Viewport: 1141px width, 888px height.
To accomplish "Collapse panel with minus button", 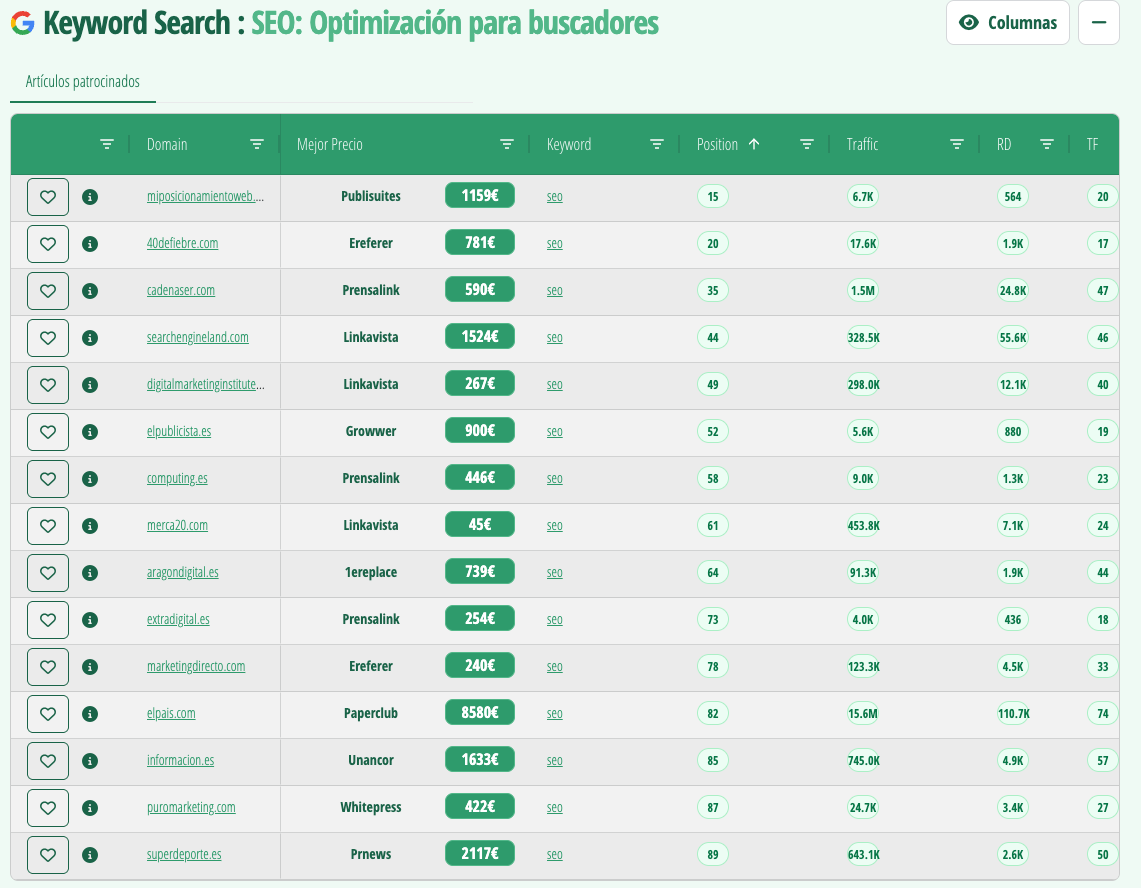I will pyautogui.click(x=1099, y=23).
